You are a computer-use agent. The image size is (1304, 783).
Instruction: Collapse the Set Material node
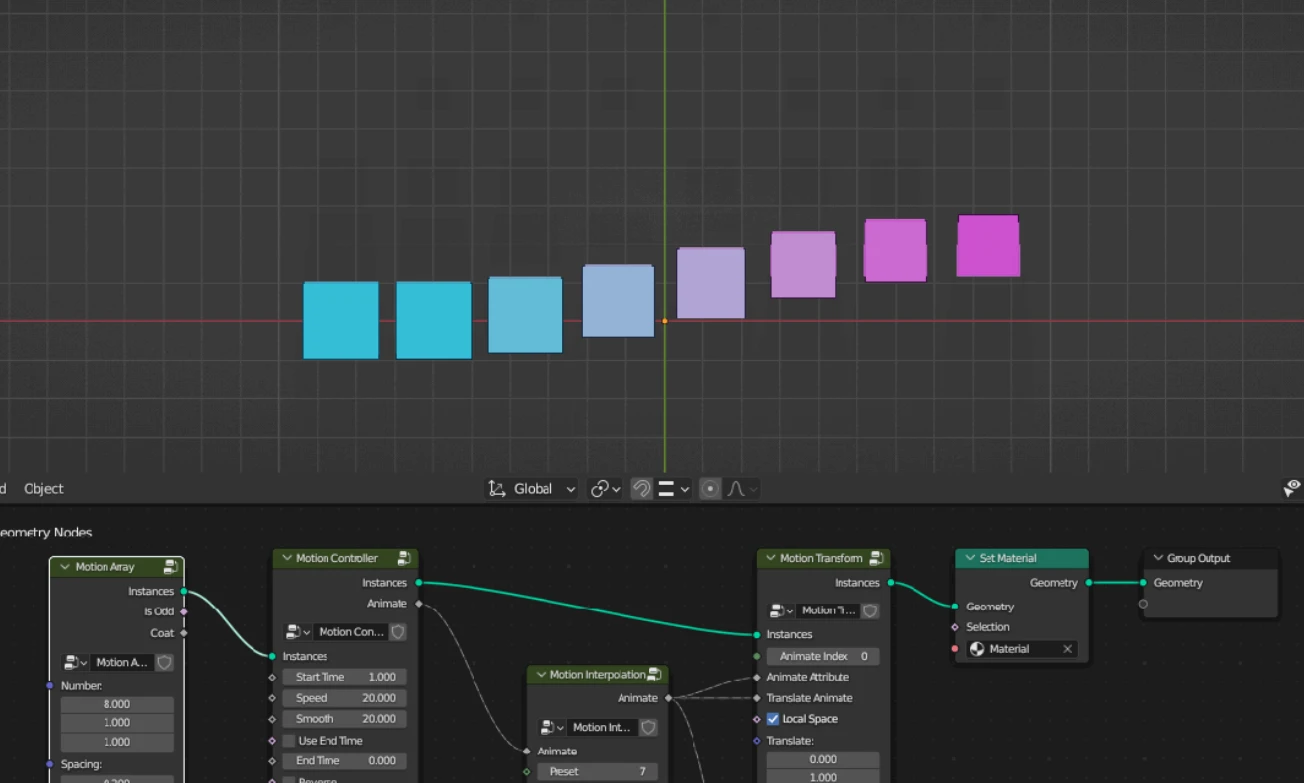coord(970,558)
